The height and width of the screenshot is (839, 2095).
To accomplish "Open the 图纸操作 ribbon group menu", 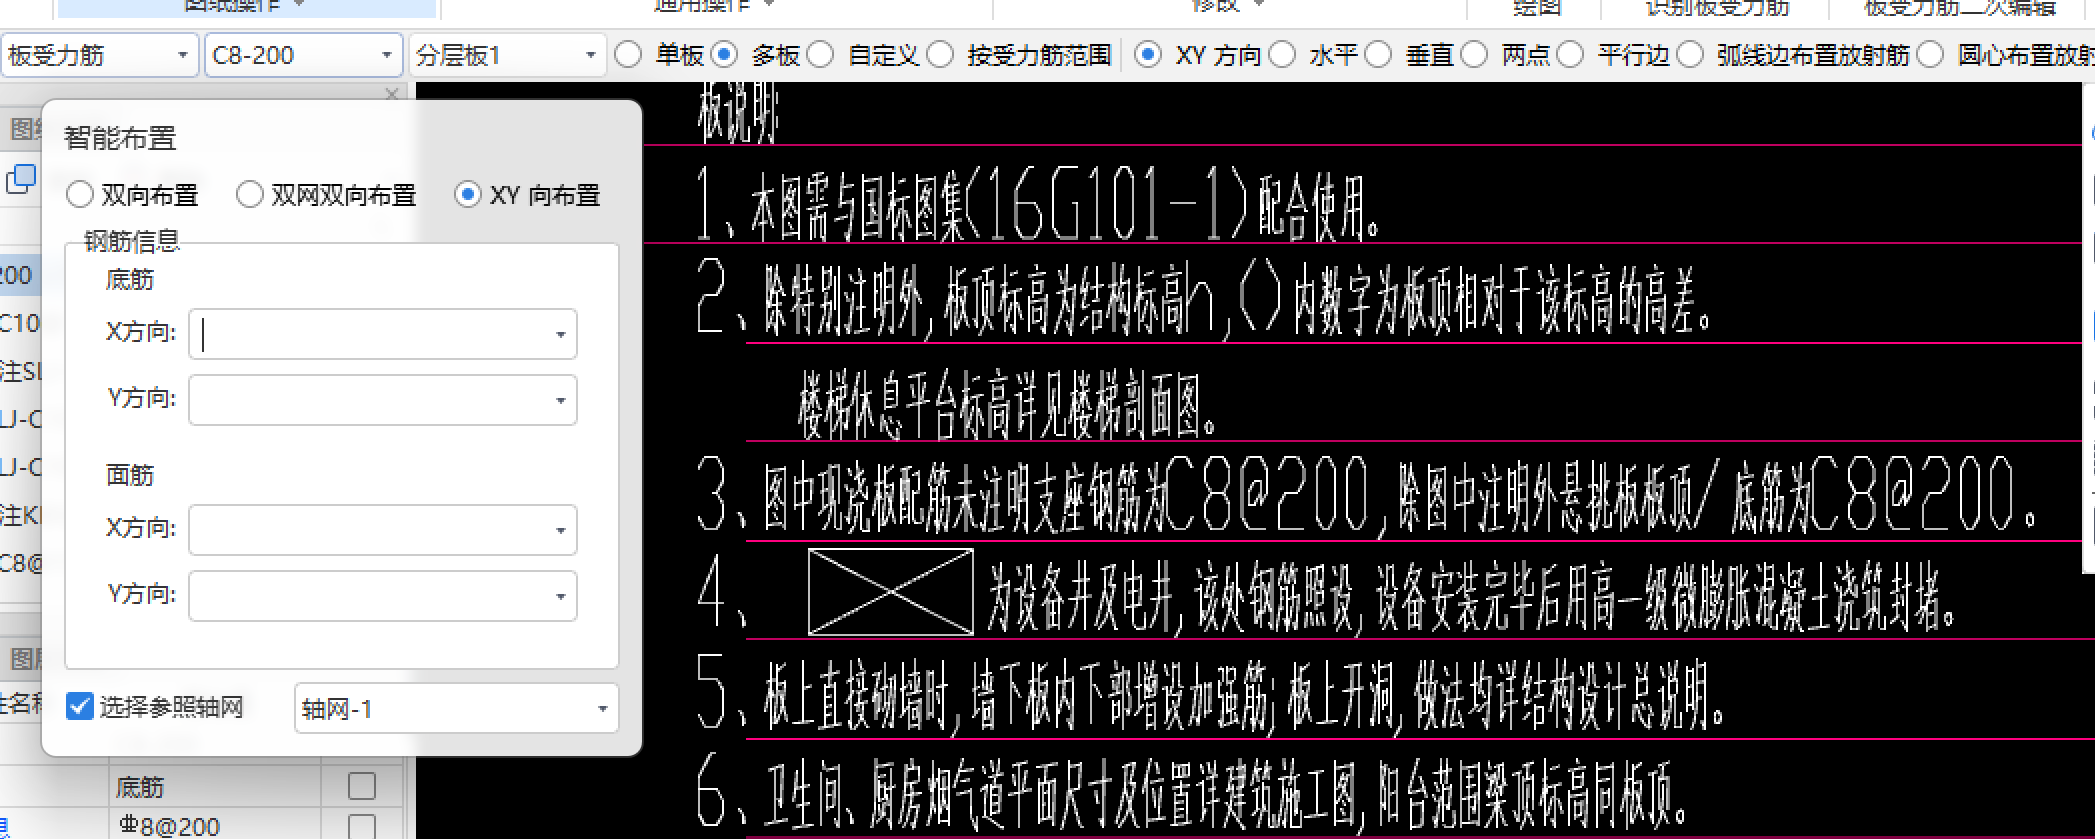I will [x=246, y=6].
